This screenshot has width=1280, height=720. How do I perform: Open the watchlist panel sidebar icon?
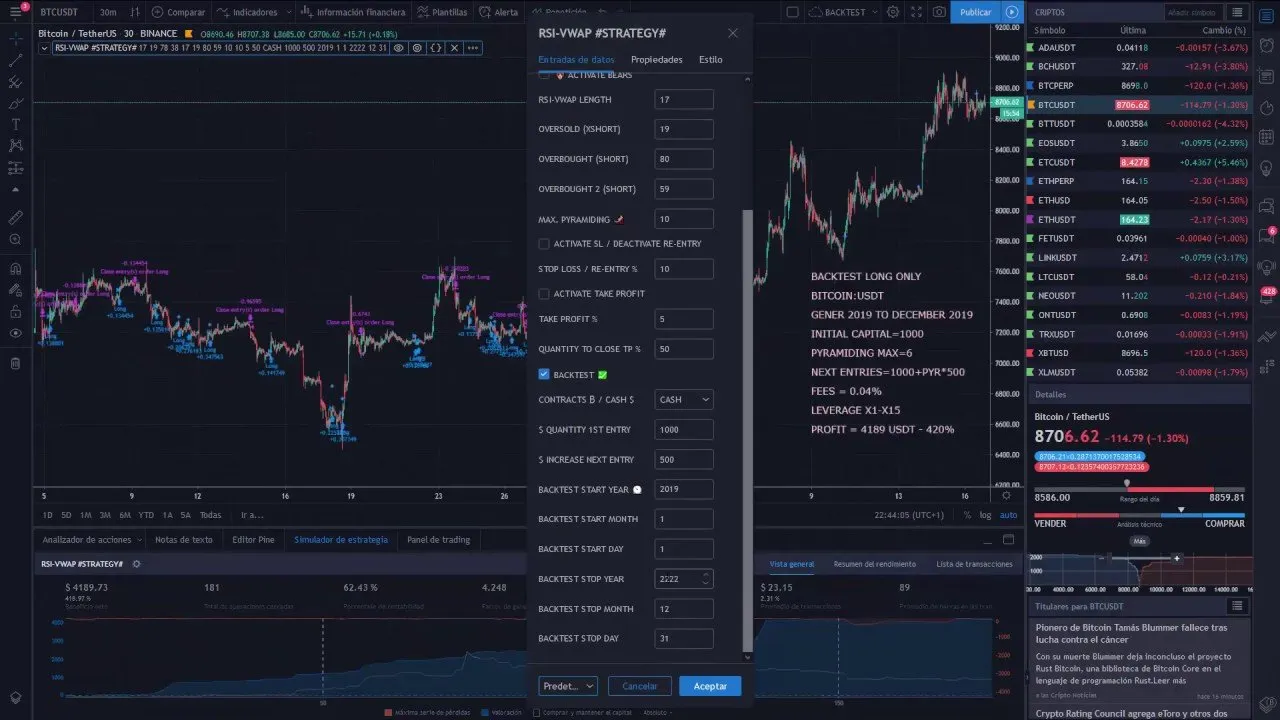1266,14
